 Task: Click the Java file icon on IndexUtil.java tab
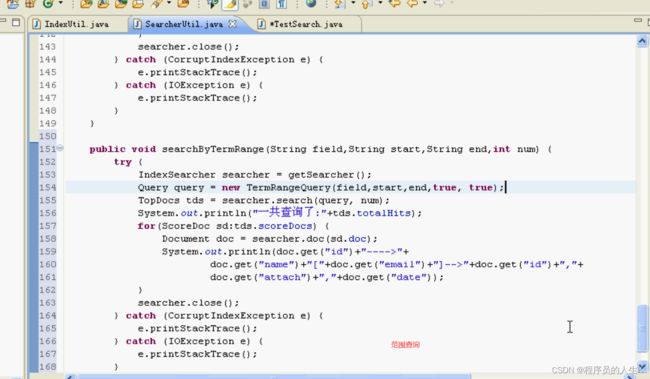tap(36, 24)
